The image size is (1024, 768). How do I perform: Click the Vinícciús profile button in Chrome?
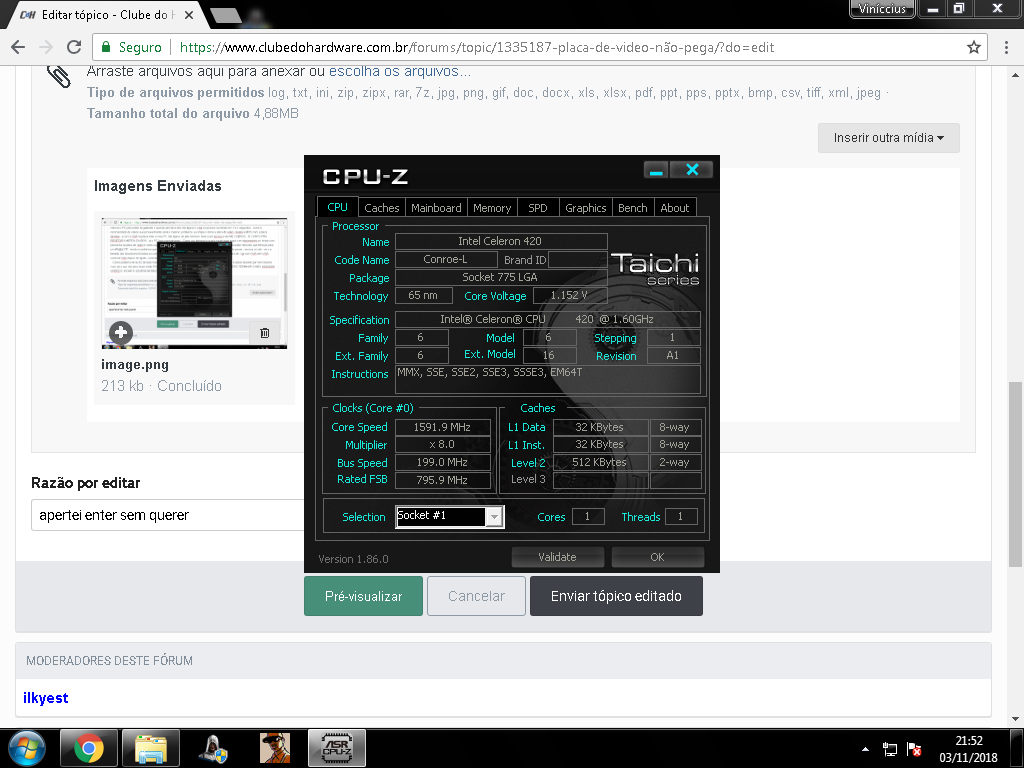point(882,8)
